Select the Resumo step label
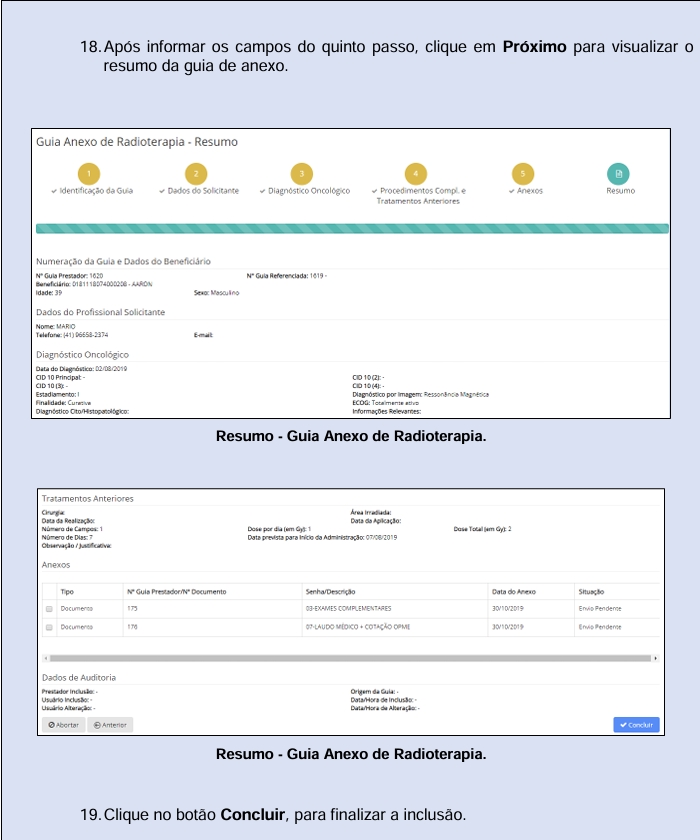Viewport: 700px width, 840px height. [x=621, y=191]
